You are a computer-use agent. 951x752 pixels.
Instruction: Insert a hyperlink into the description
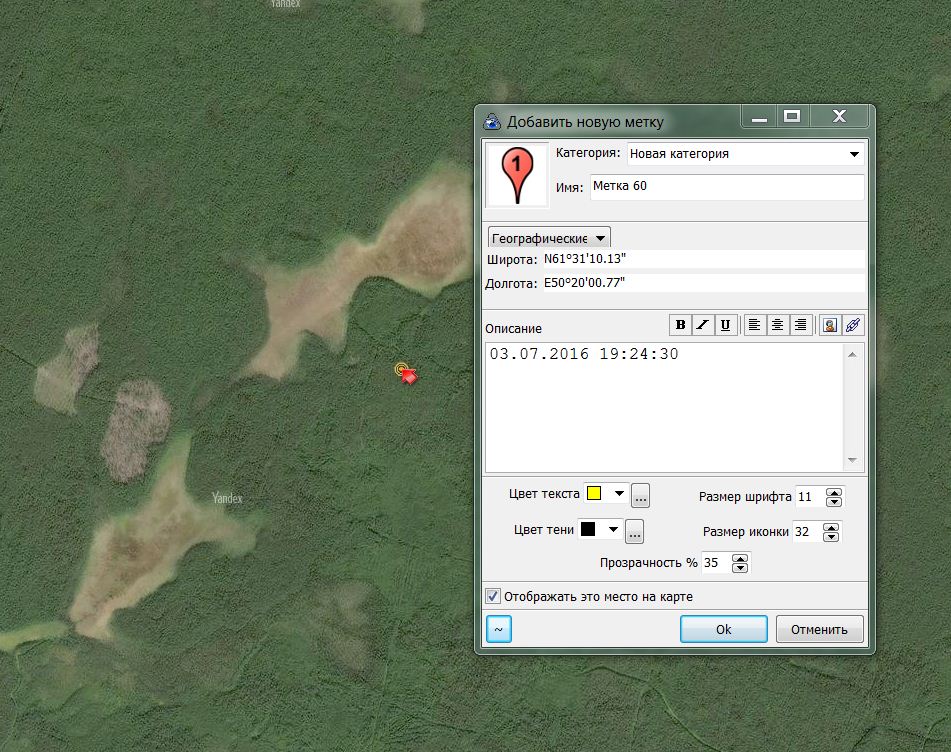tap(851, 325)
